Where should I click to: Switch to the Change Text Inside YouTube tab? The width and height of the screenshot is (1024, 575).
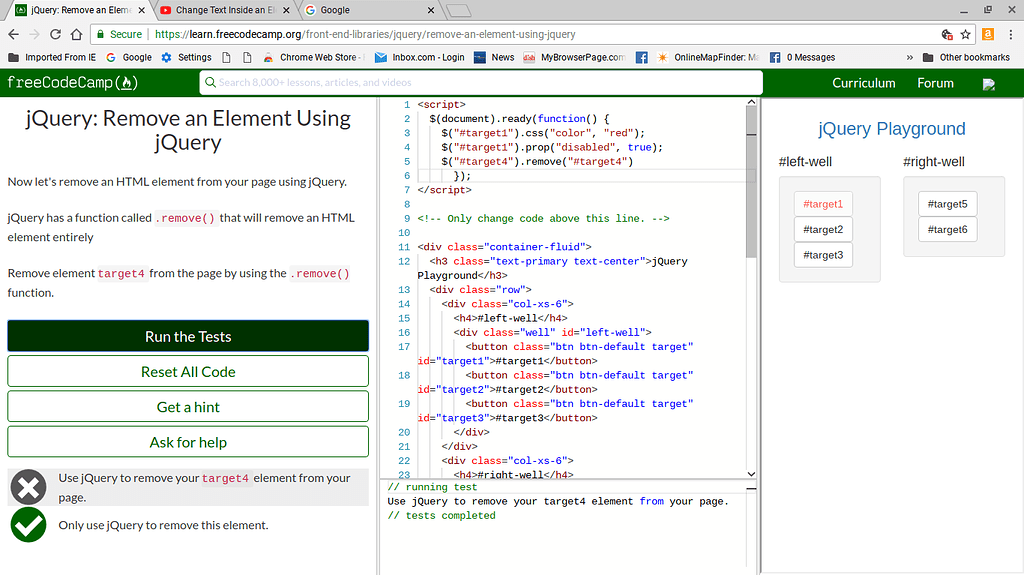[x=222, y=10]
